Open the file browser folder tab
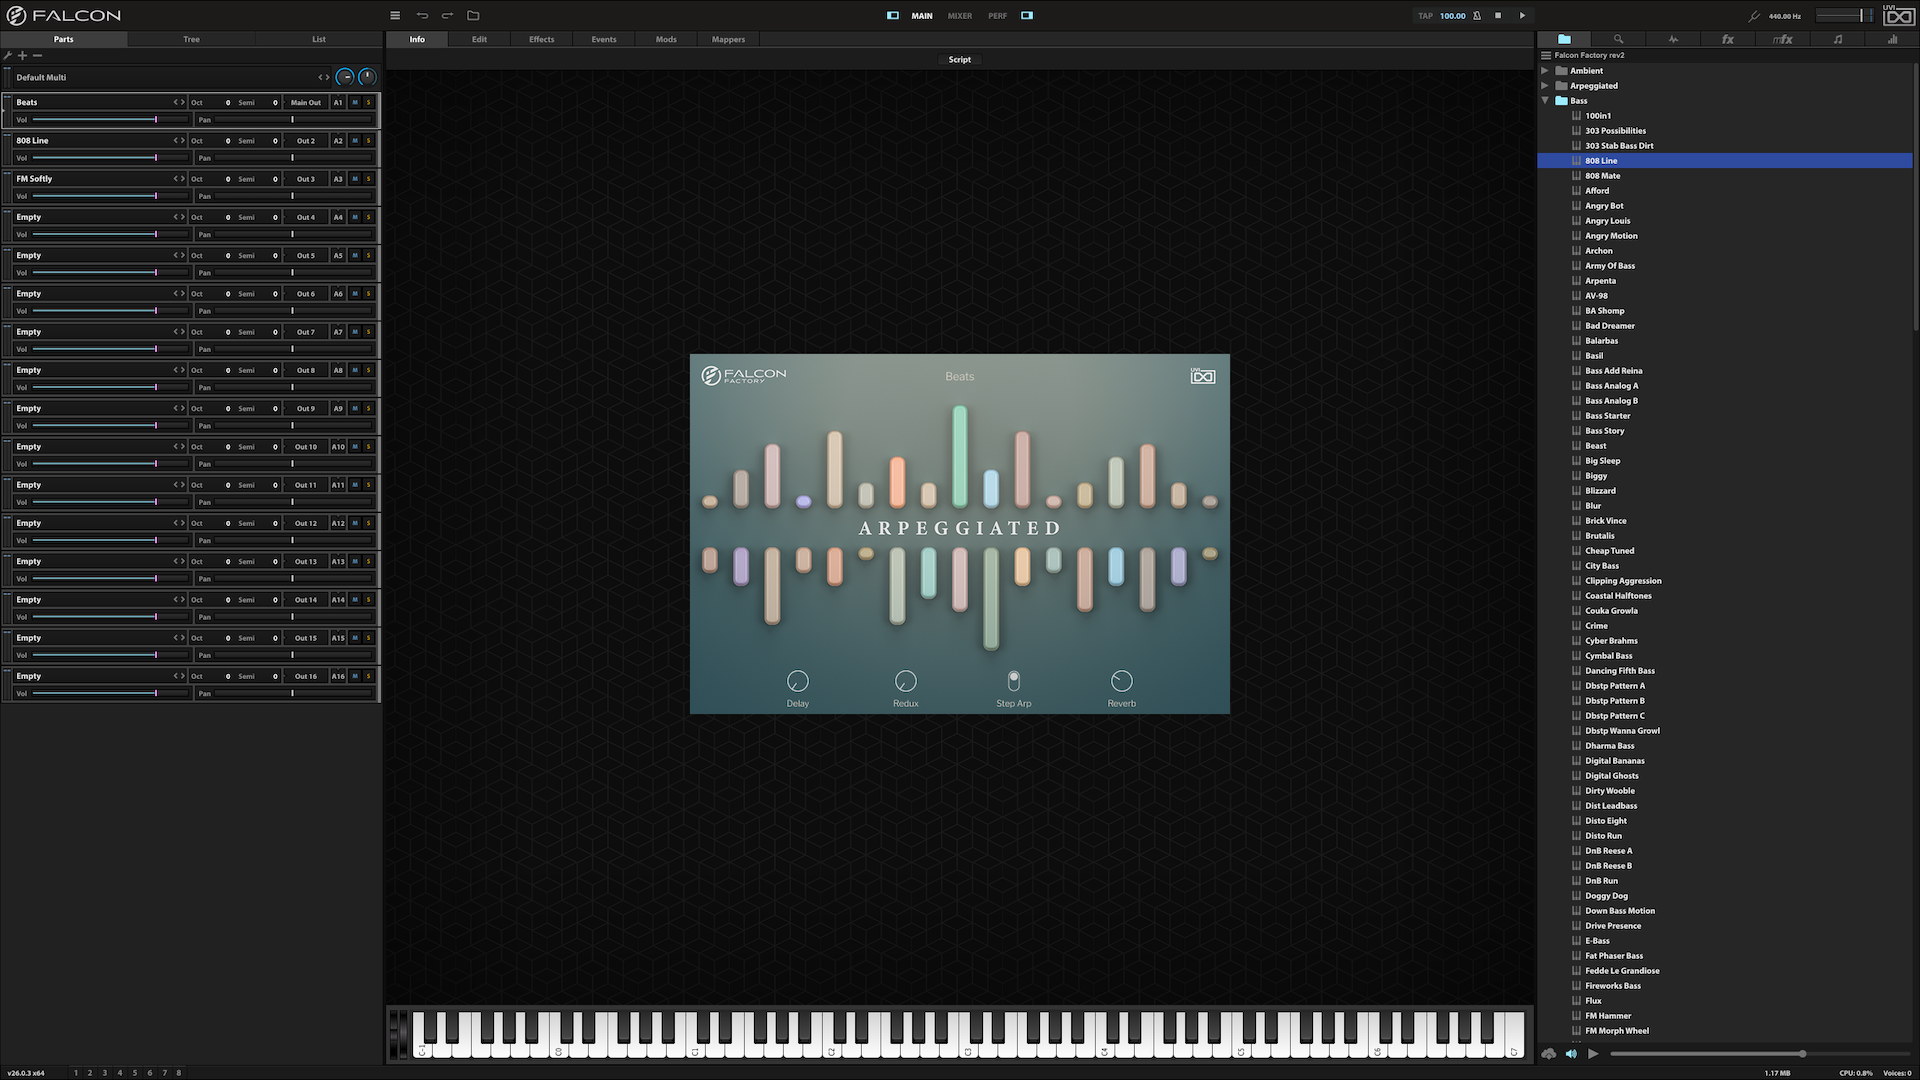Viewport: 1920px width, 1080px height. coord(1564,39)
